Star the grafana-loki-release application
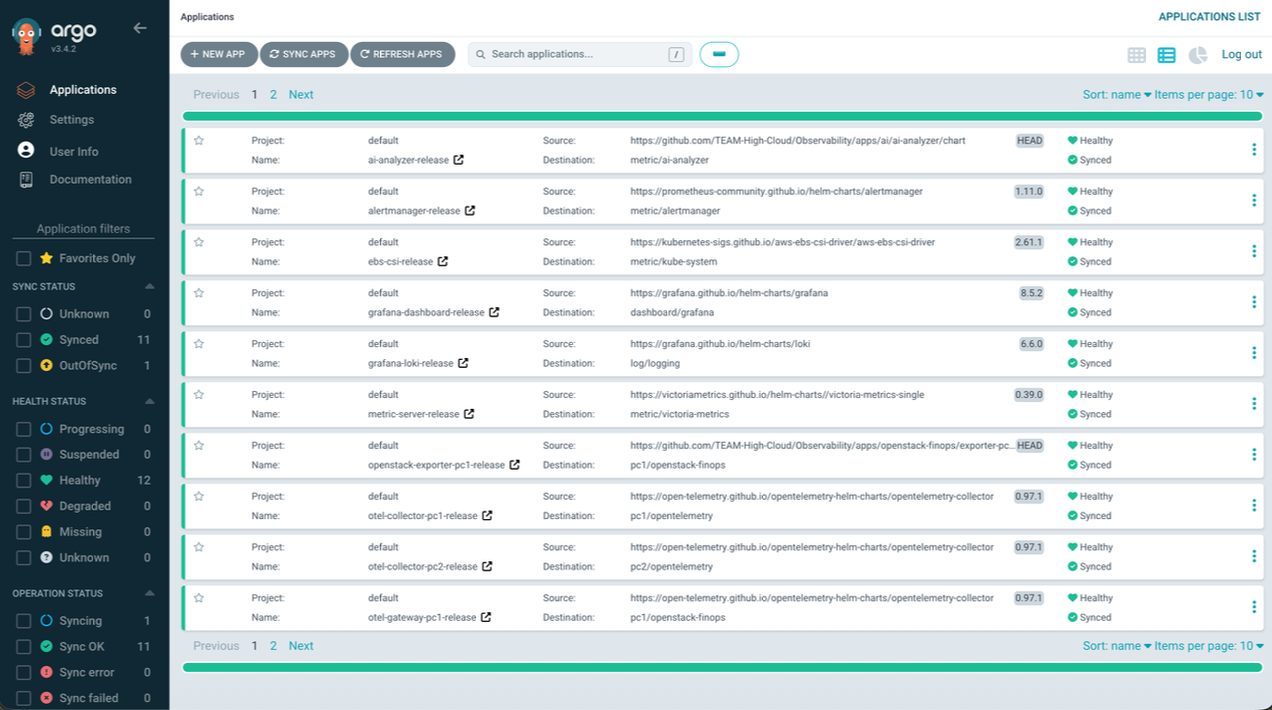 tap(199, 344)
